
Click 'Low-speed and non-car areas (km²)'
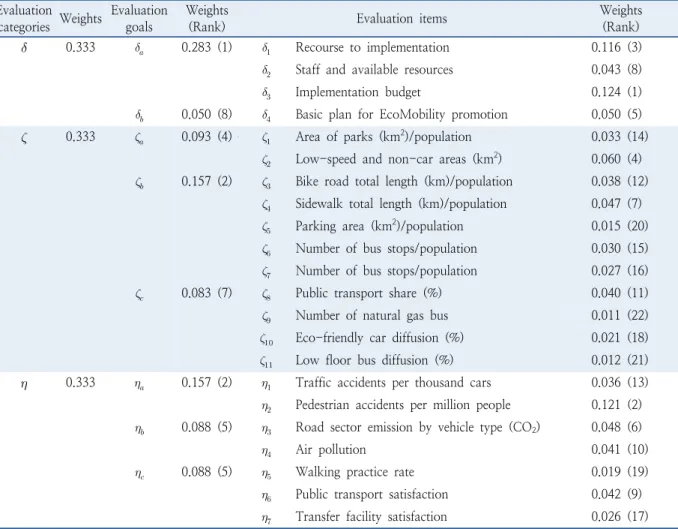pos(398,159)
